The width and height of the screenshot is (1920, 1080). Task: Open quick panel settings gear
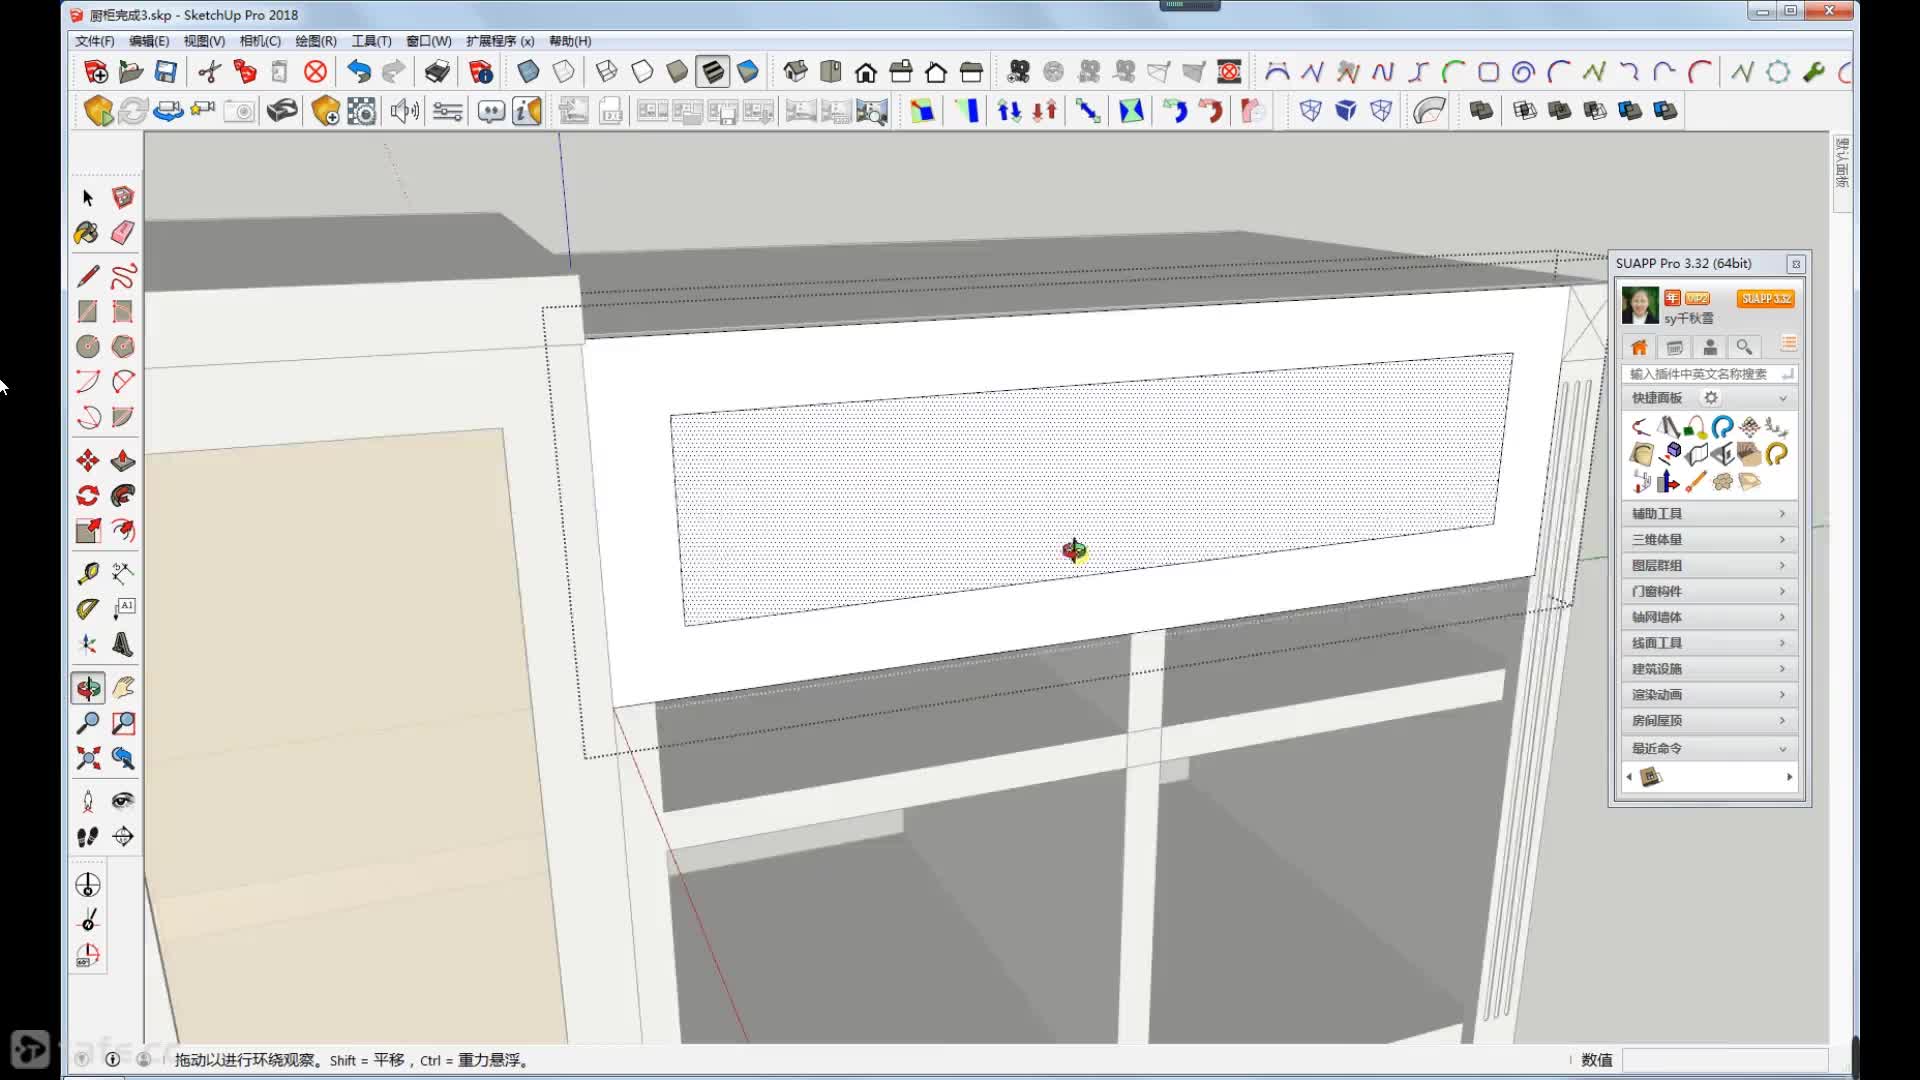click(1711, 398)
